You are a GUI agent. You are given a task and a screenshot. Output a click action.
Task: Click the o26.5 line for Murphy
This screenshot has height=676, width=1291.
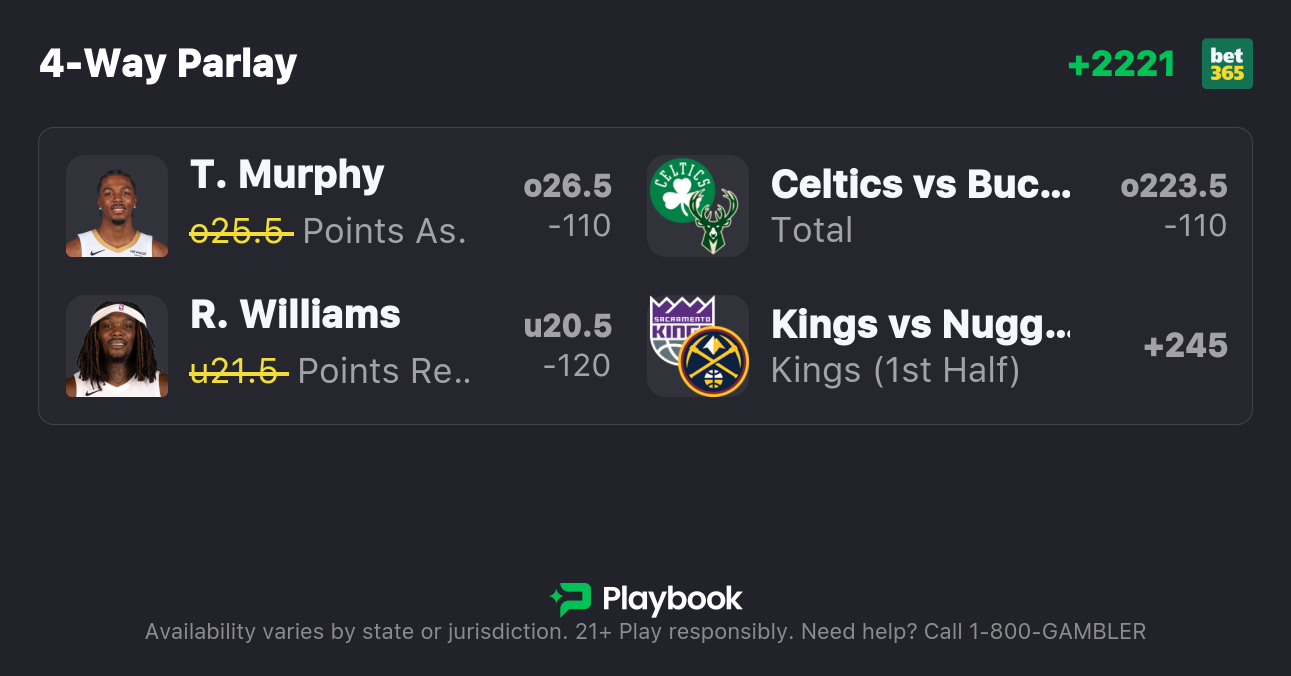tap(567, 186)
